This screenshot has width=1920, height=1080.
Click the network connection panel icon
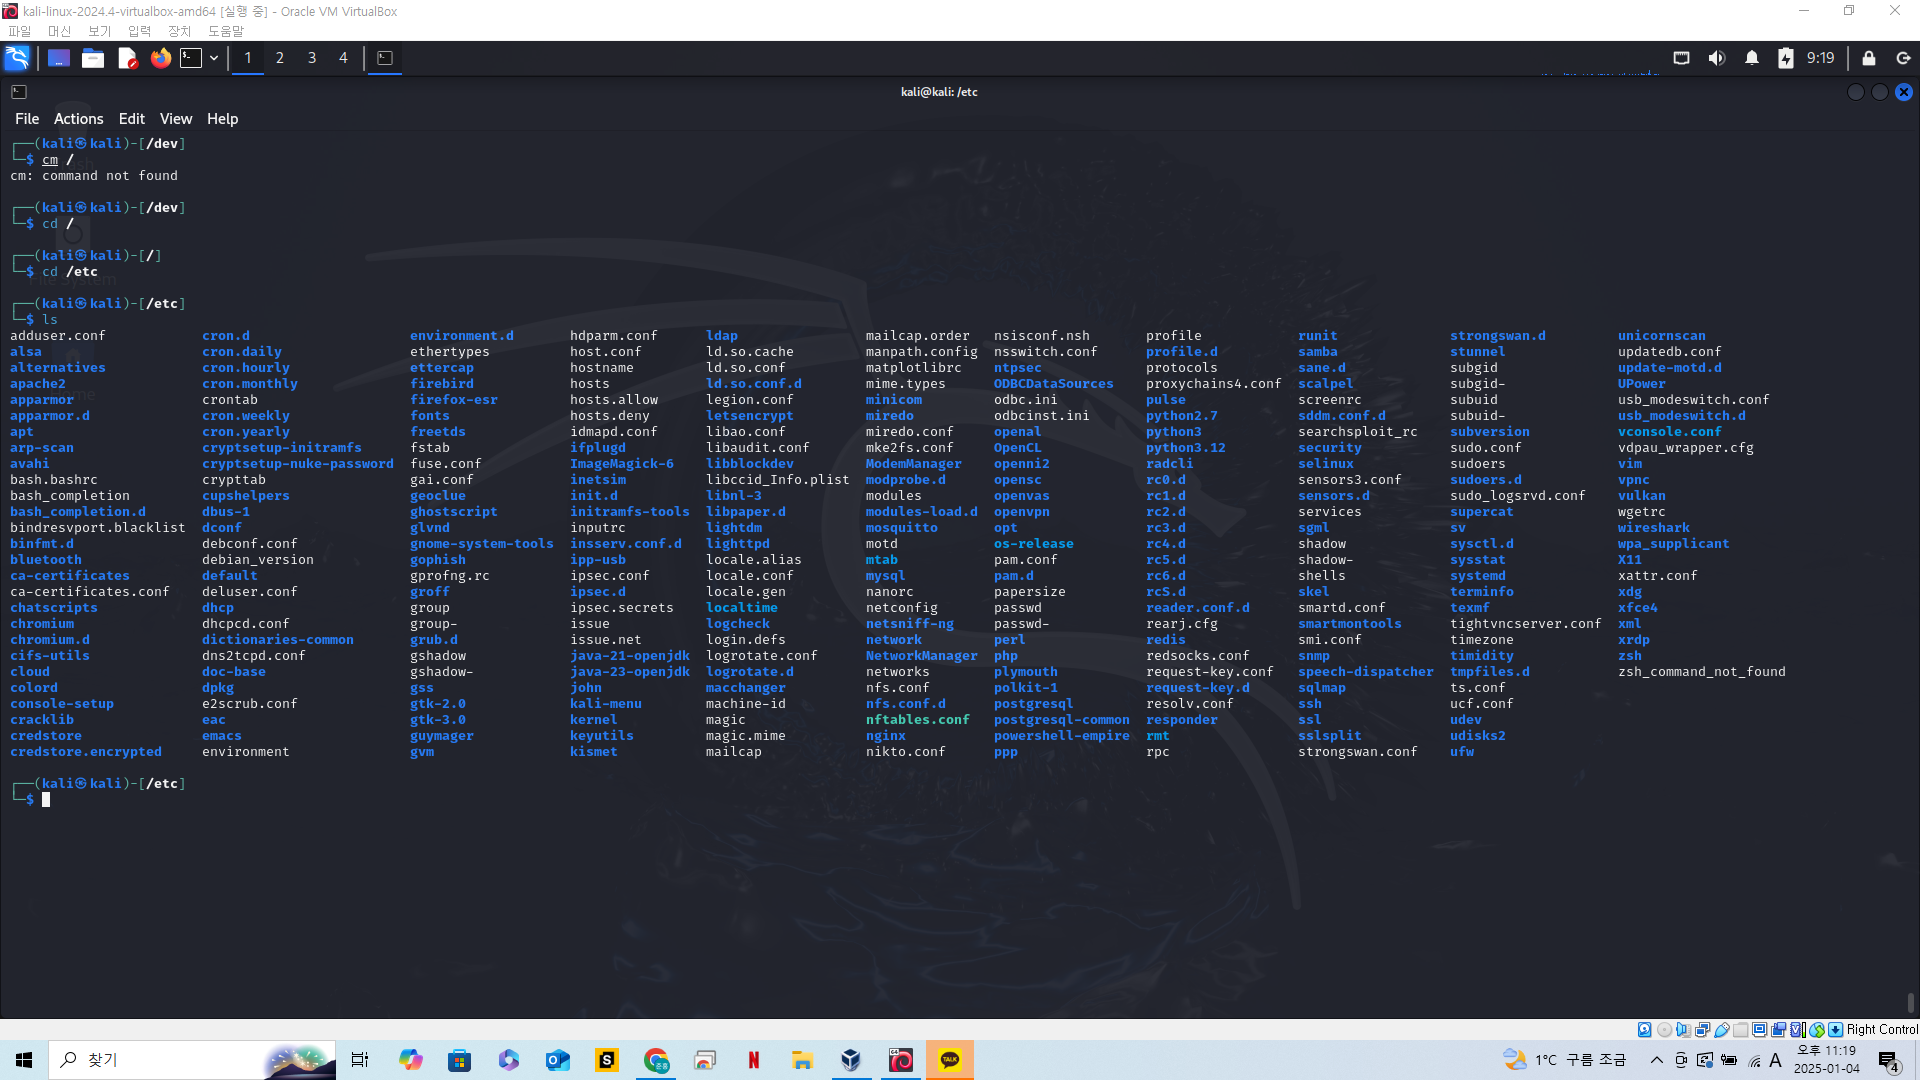[1681, 58]
